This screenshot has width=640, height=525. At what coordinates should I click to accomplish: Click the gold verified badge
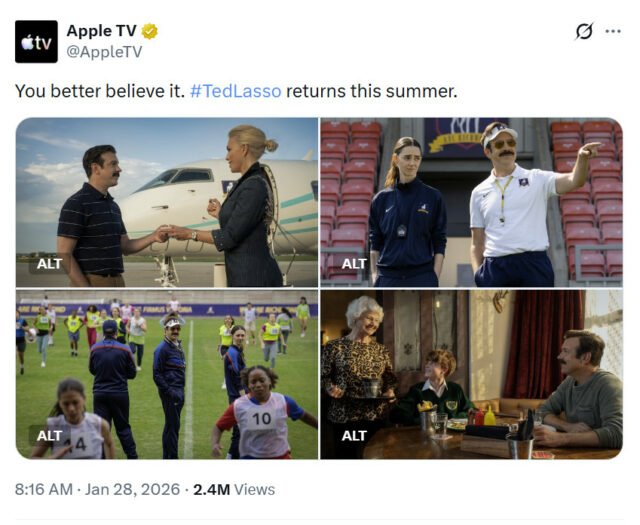150,31
